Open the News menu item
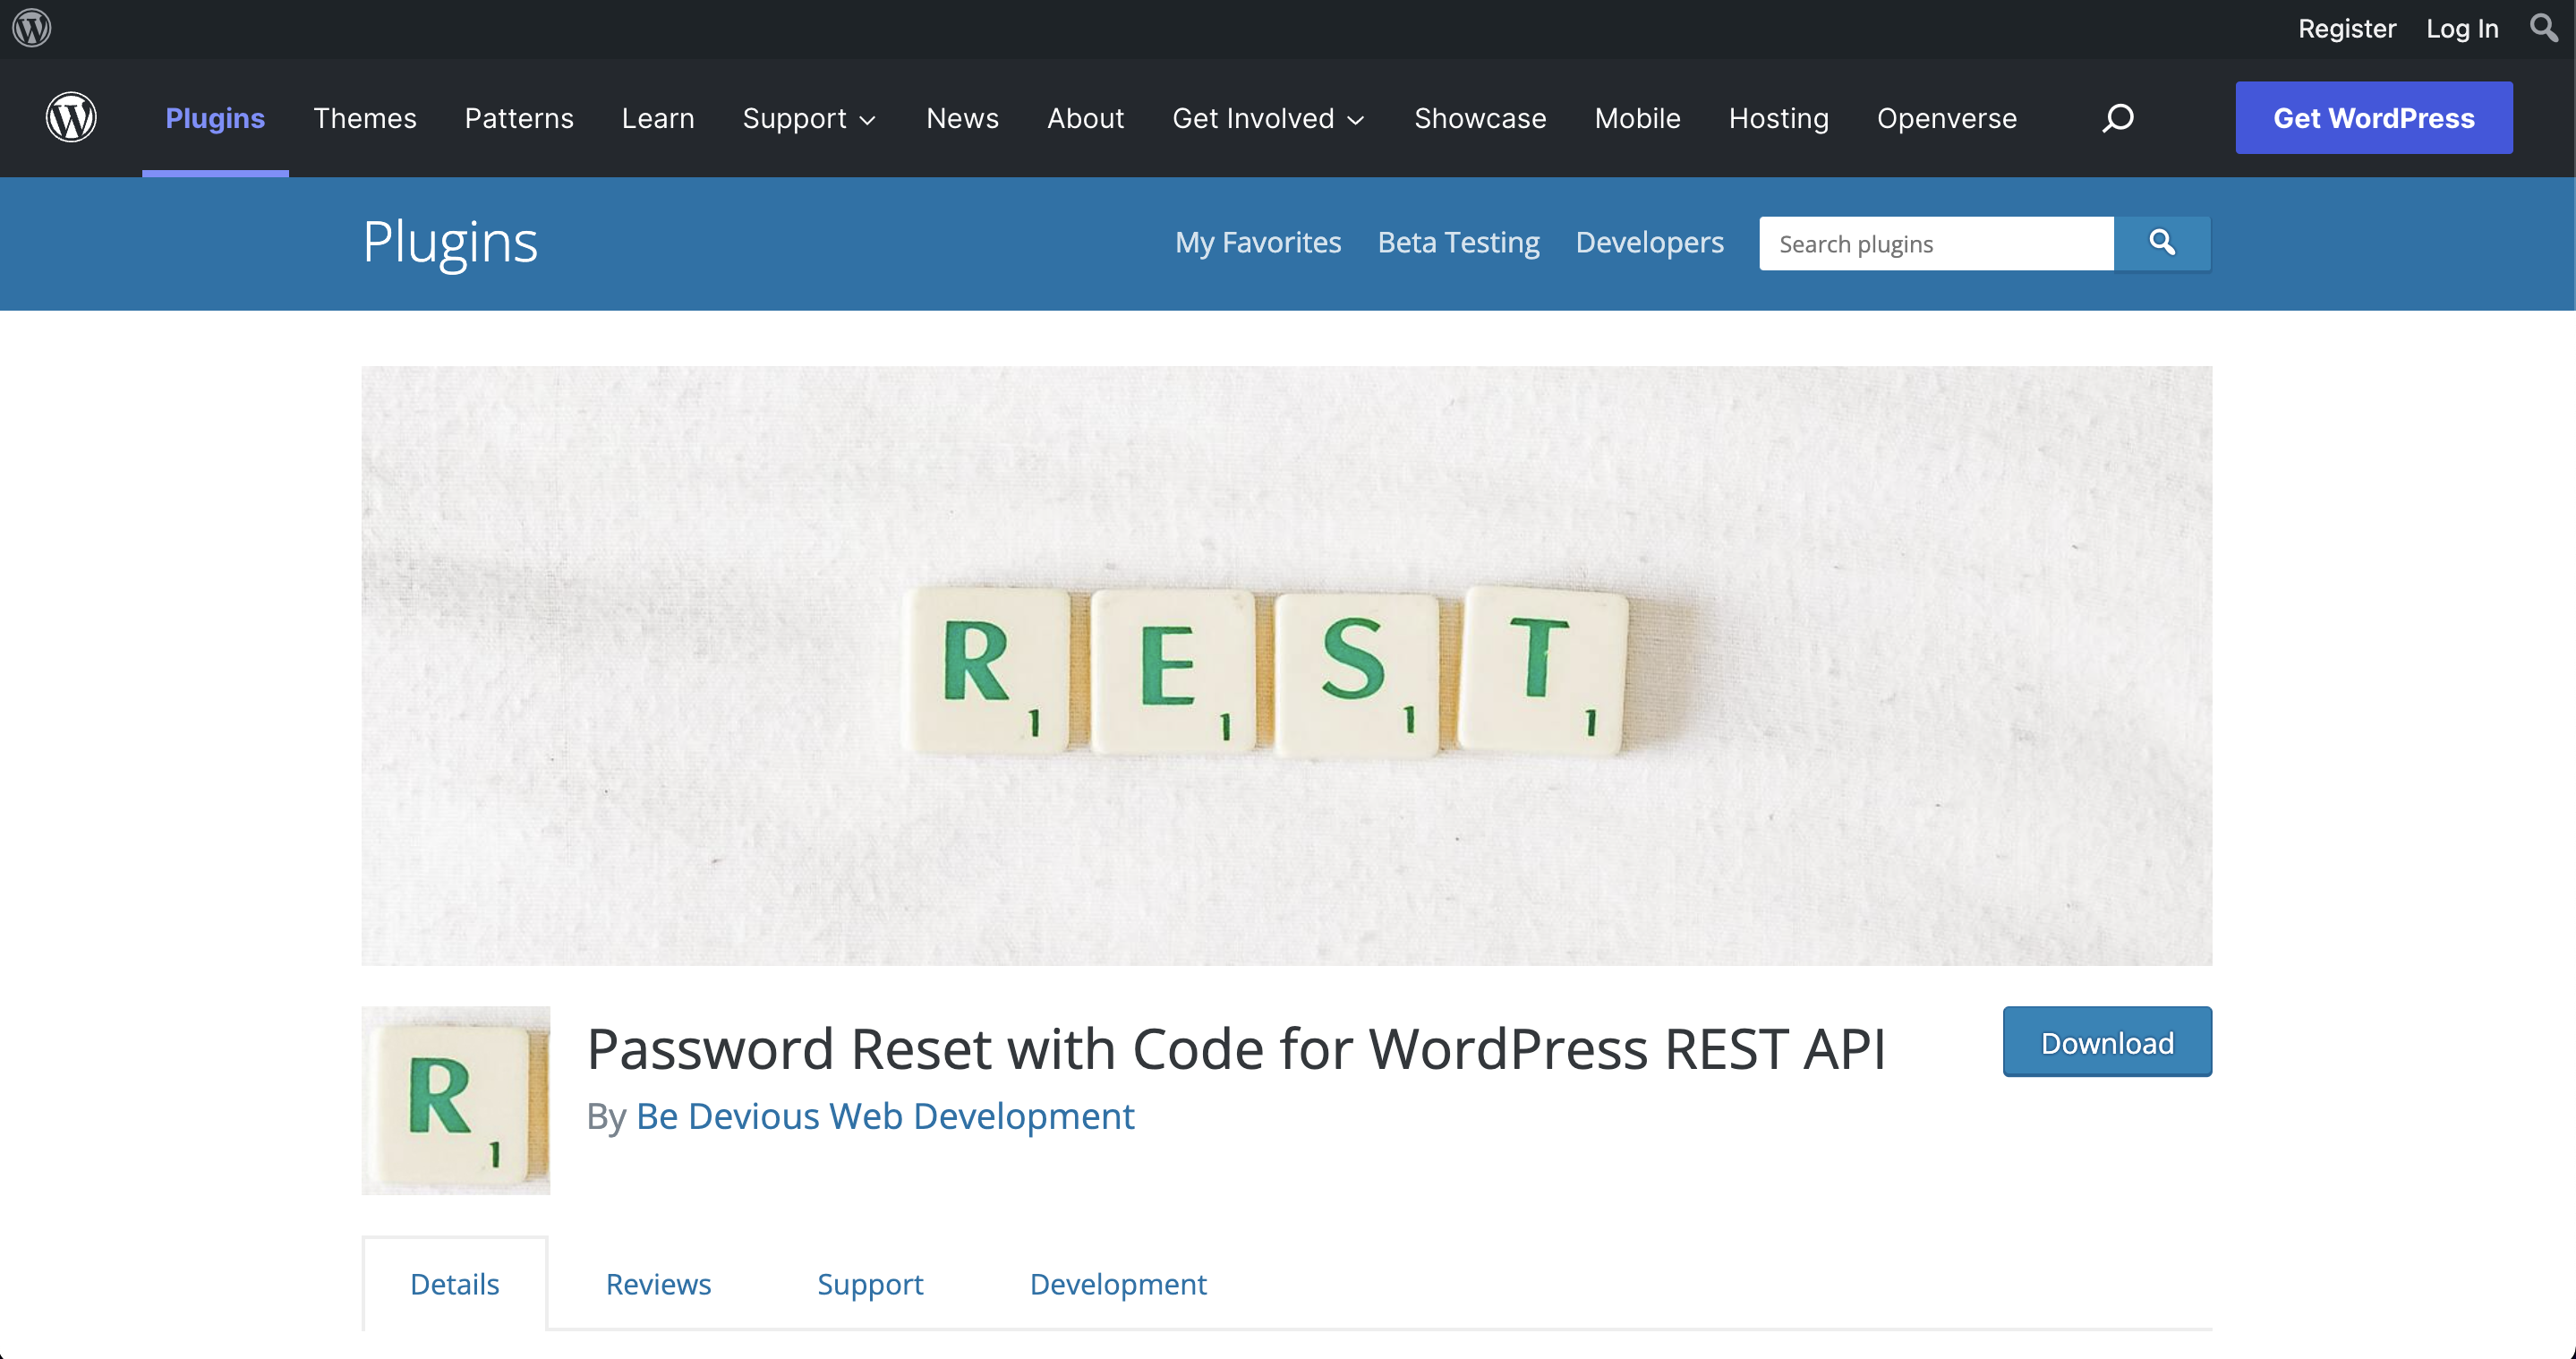The image size is (2576, 1359). [x=962, y=118]
